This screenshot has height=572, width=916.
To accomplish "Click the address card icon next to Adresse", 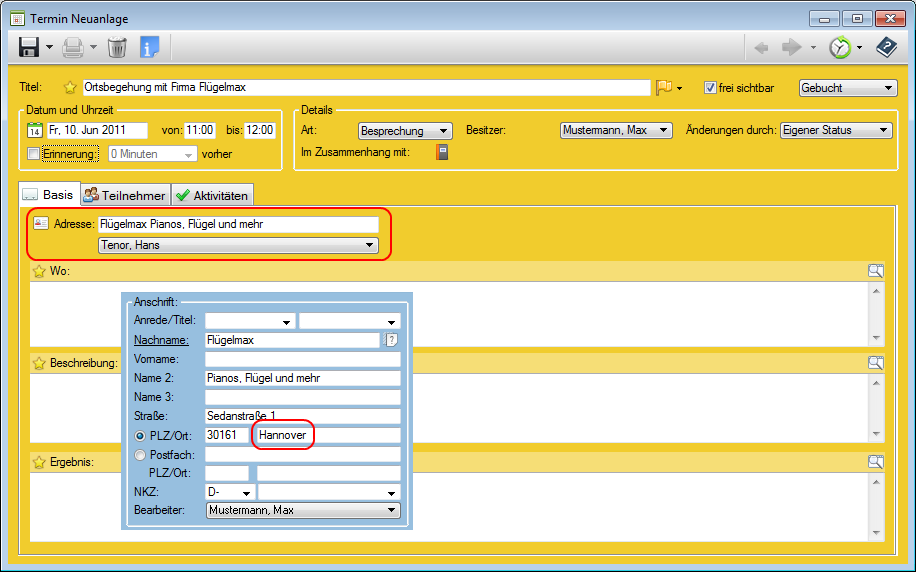I will coord(41,223).
